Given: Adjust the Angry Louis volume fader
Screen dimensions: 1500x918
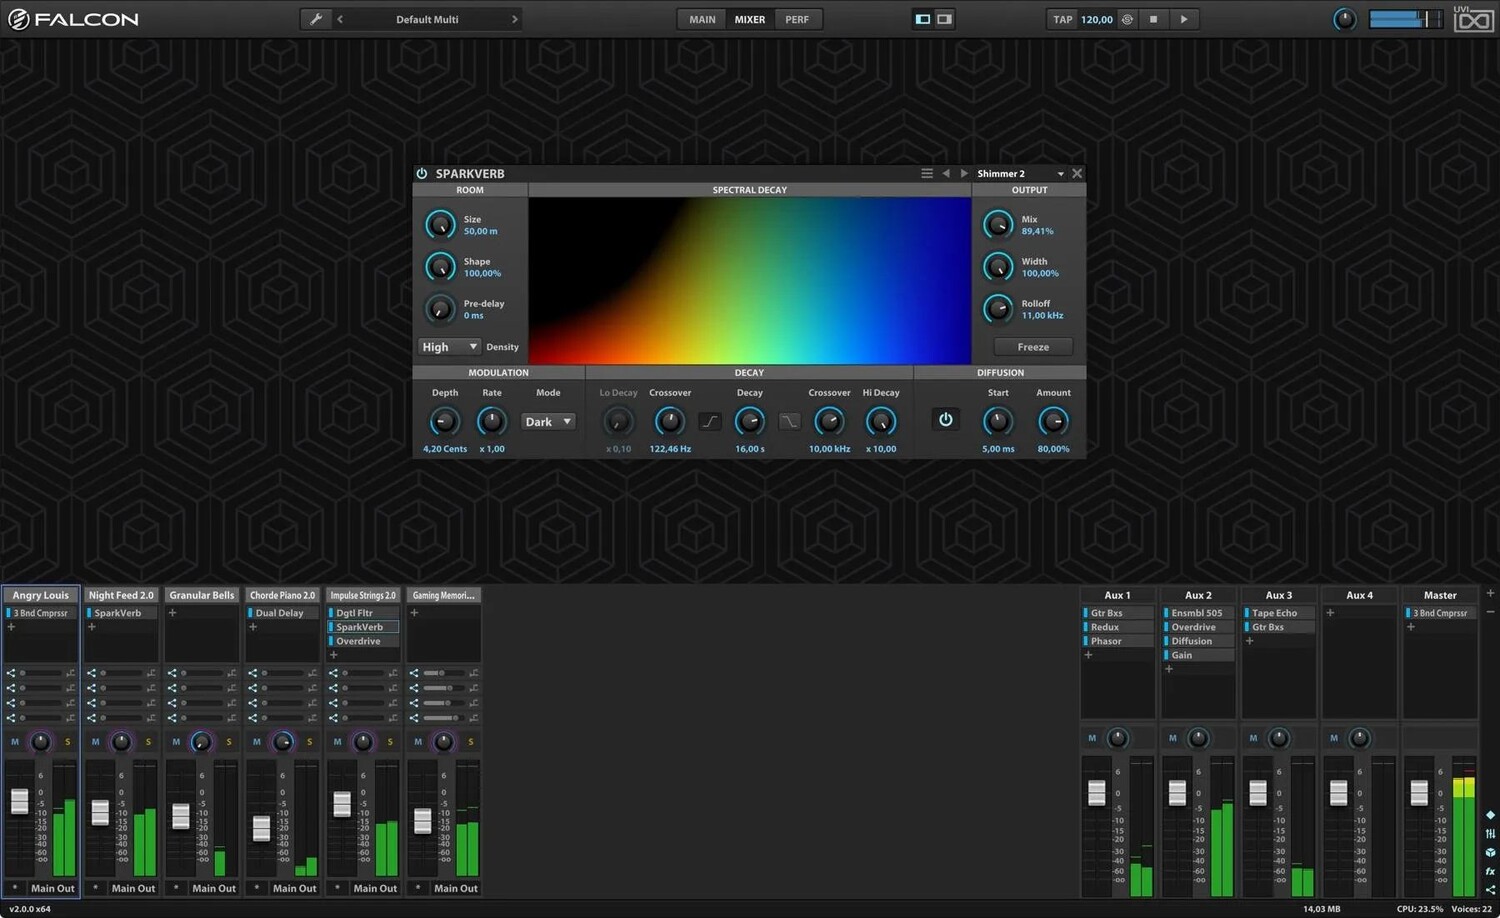Looking at the screenshot, I should [19, 800].
